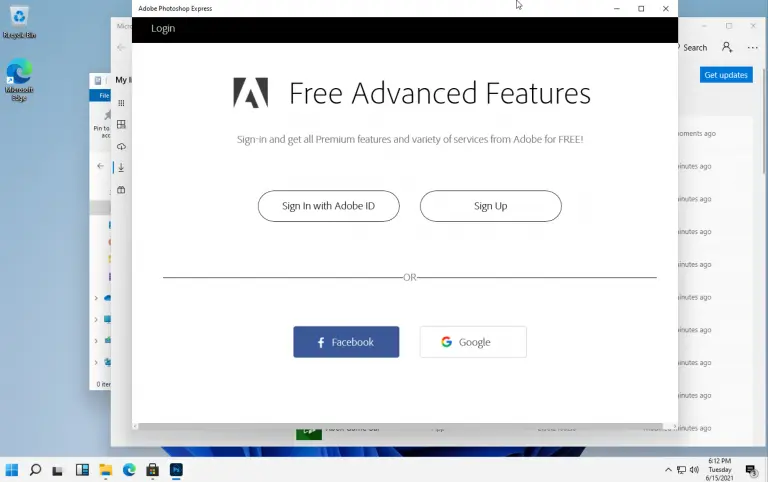
Task: Open the layout icon in Store sidebar
Action: (x=121, y=124)
